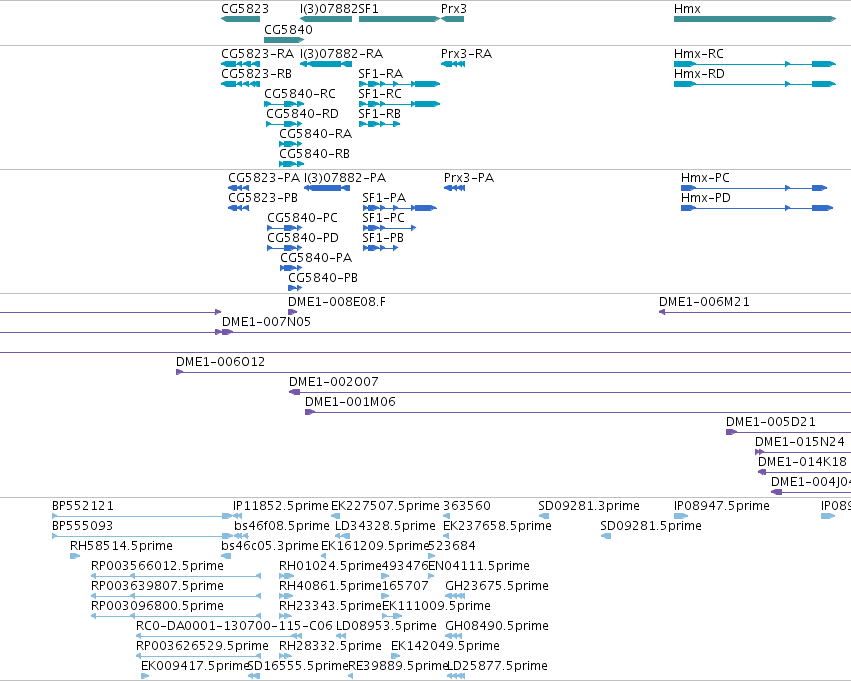Click the Prx3 gene label

[454, 9]
